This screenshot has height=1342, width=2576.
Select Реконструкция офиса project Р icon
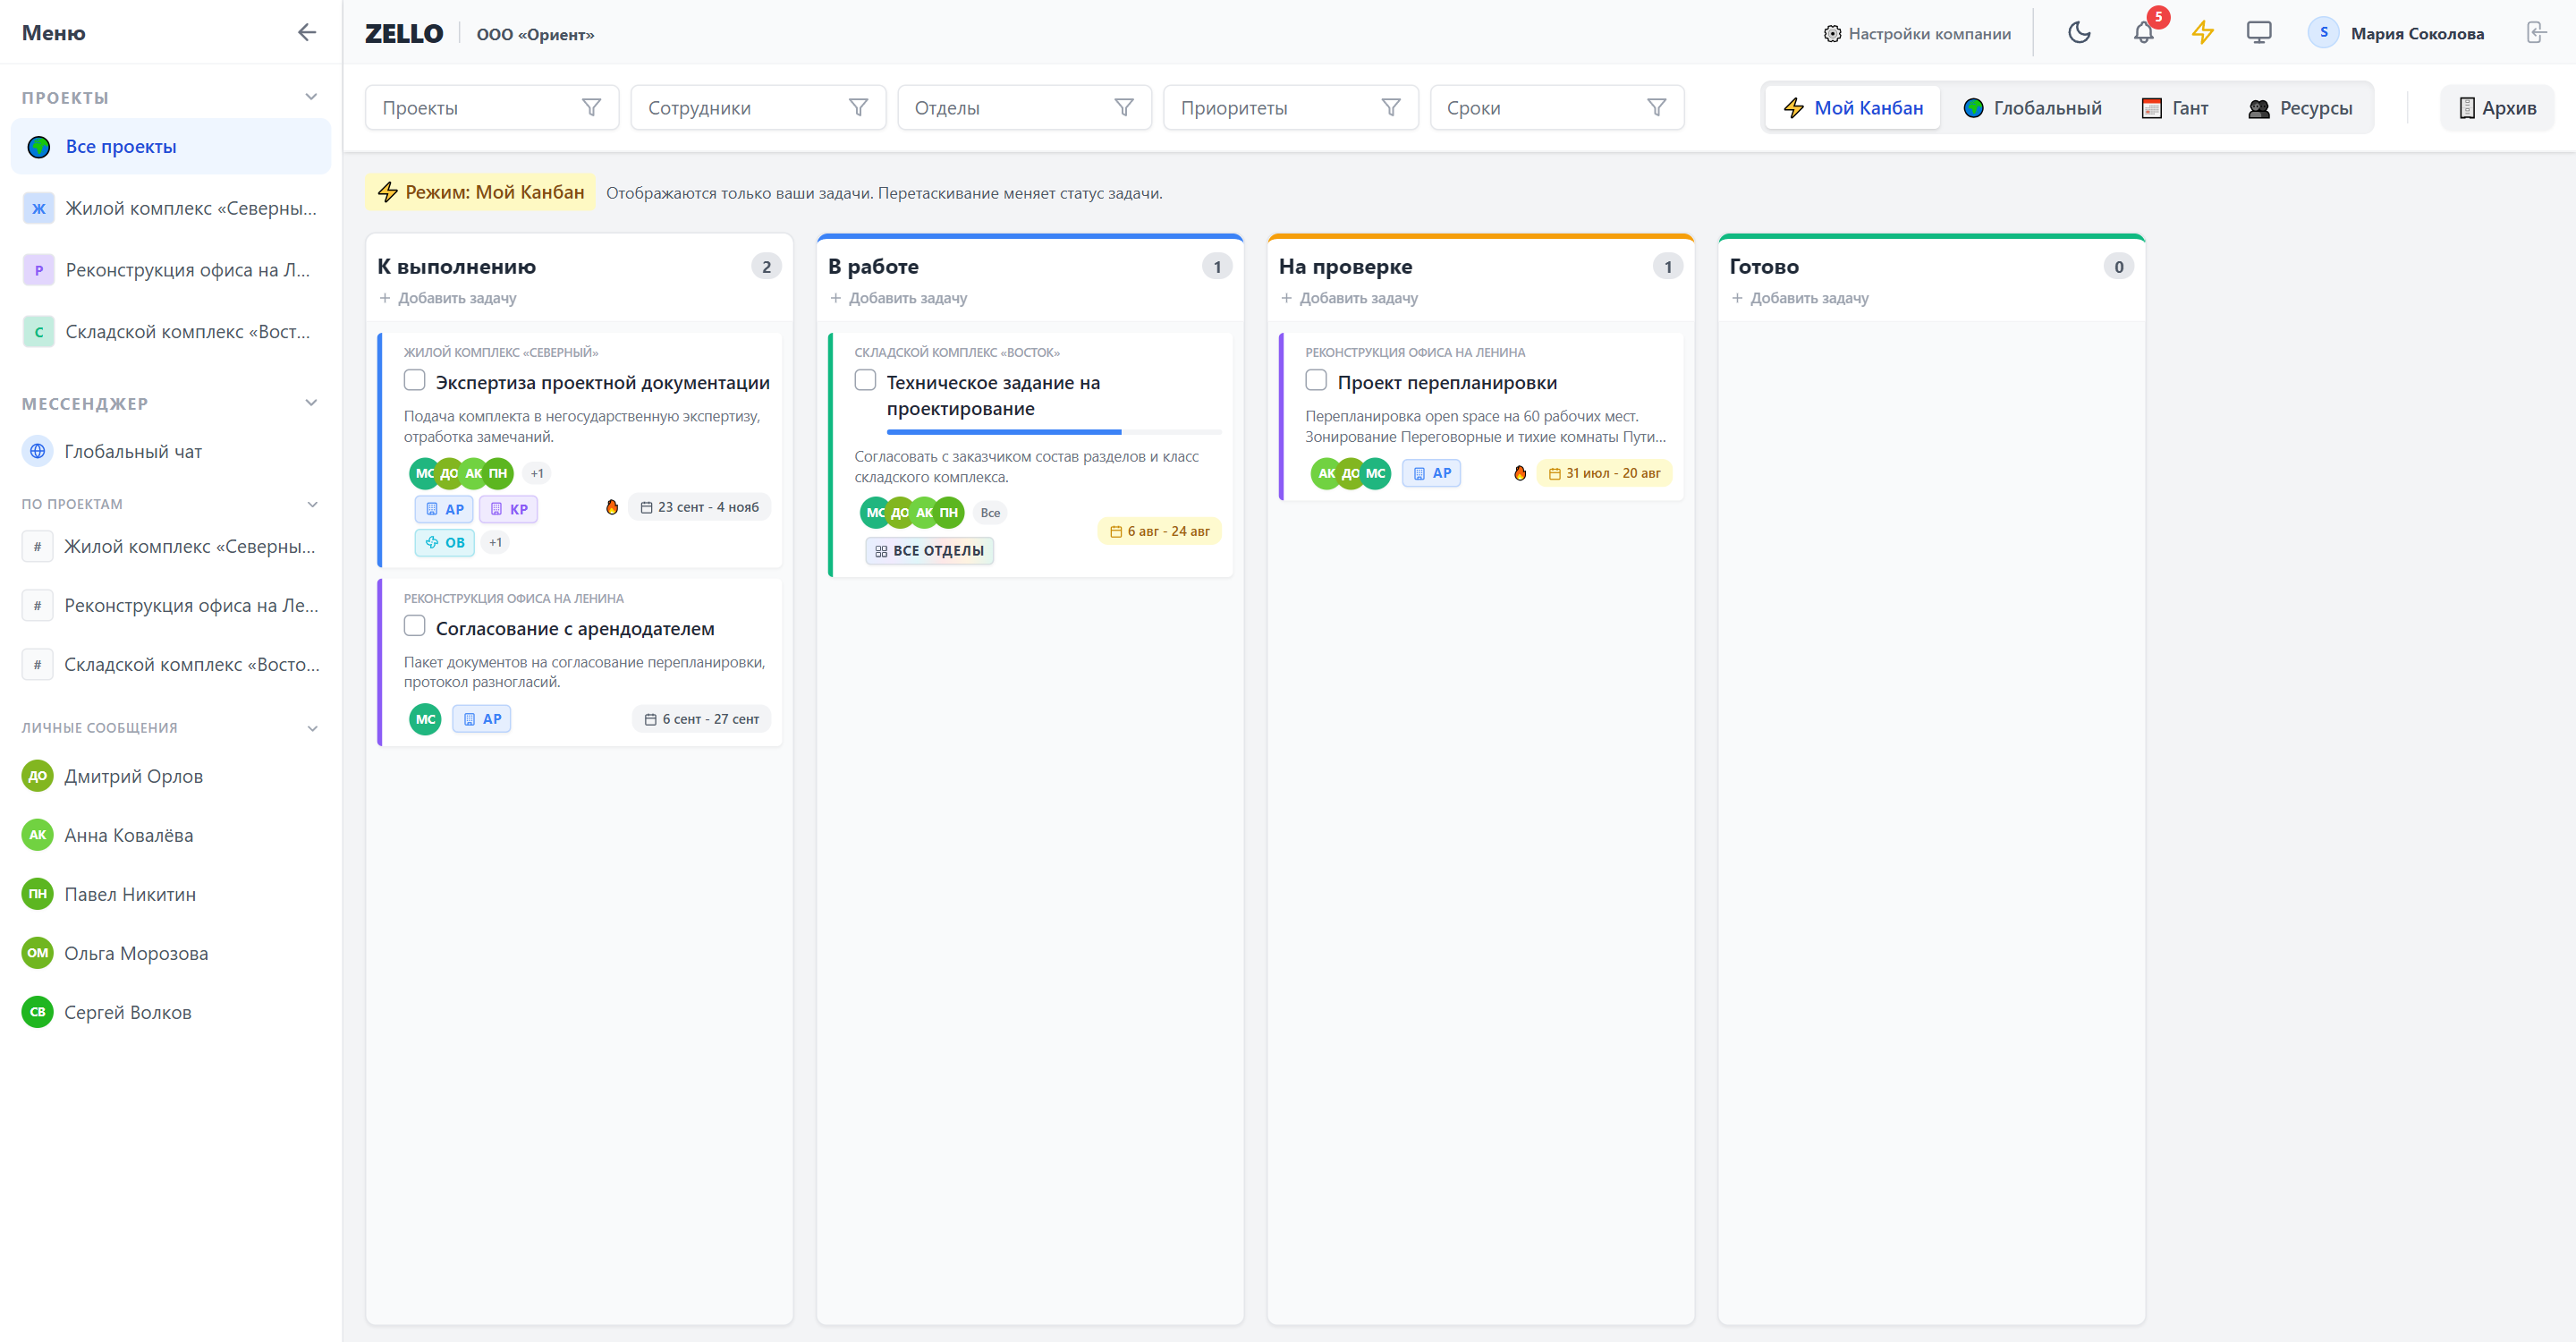tap(38, 270)
